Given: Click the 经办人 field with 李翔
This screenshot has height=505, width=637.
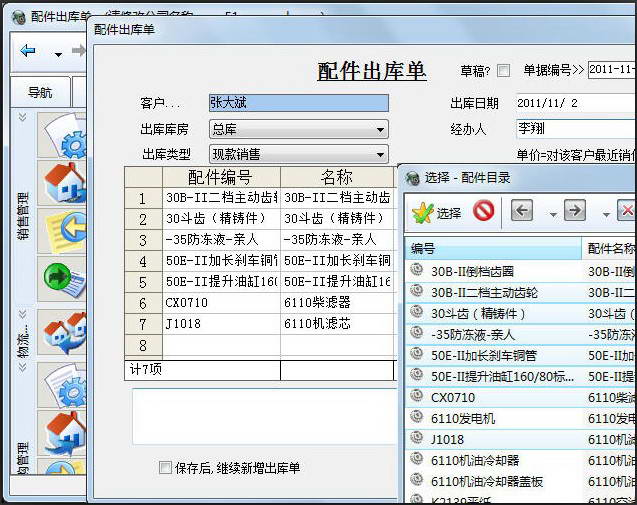Looking at the screenshot, I should 576,129.
